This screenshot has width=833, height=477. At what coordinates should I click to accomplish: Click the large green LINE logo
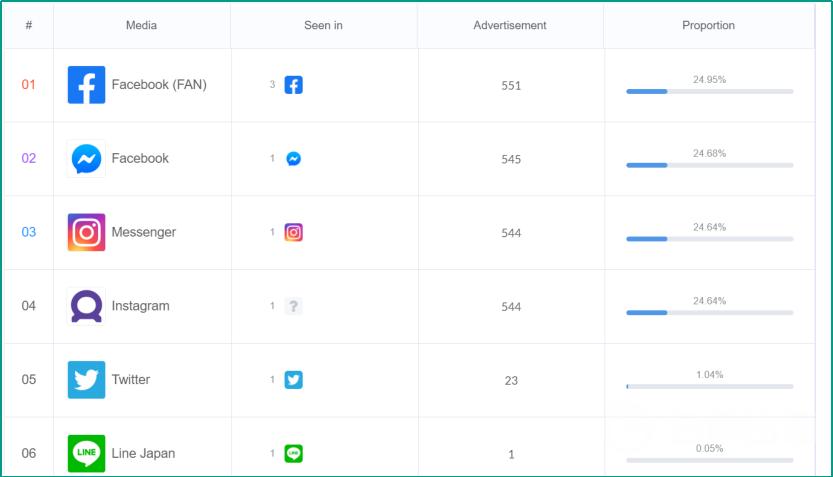pyautogui.click(x=86, y=453)
